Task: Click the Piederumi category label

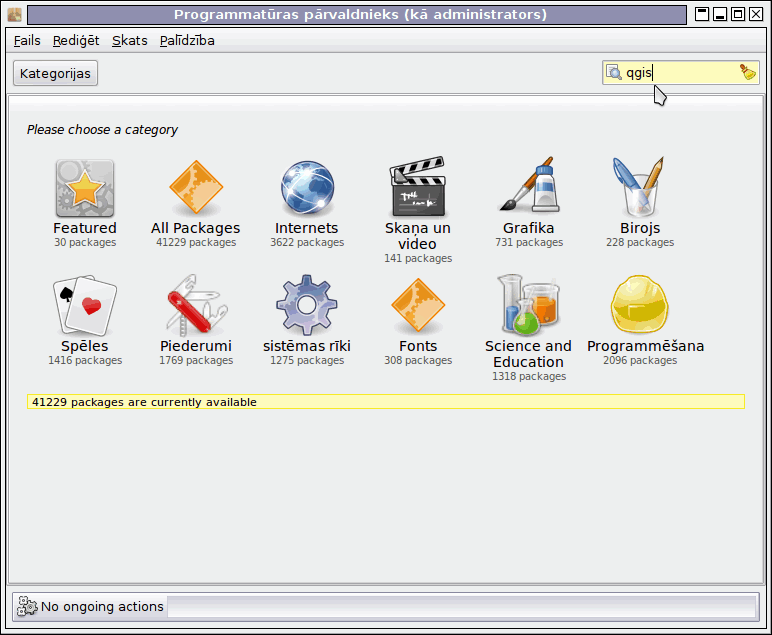Action: (x=196, y=346)
